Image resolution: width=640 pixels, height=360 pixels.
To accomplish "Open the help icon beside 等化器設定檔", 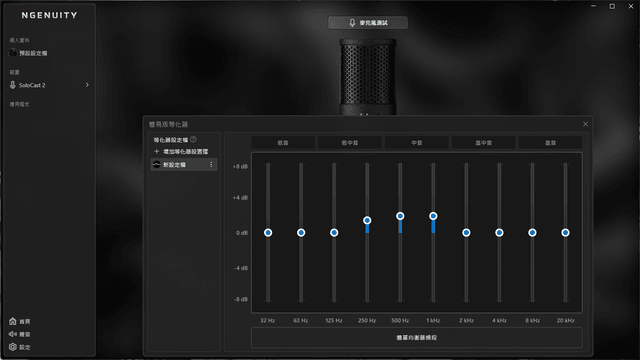I will (x=193, y=139).
